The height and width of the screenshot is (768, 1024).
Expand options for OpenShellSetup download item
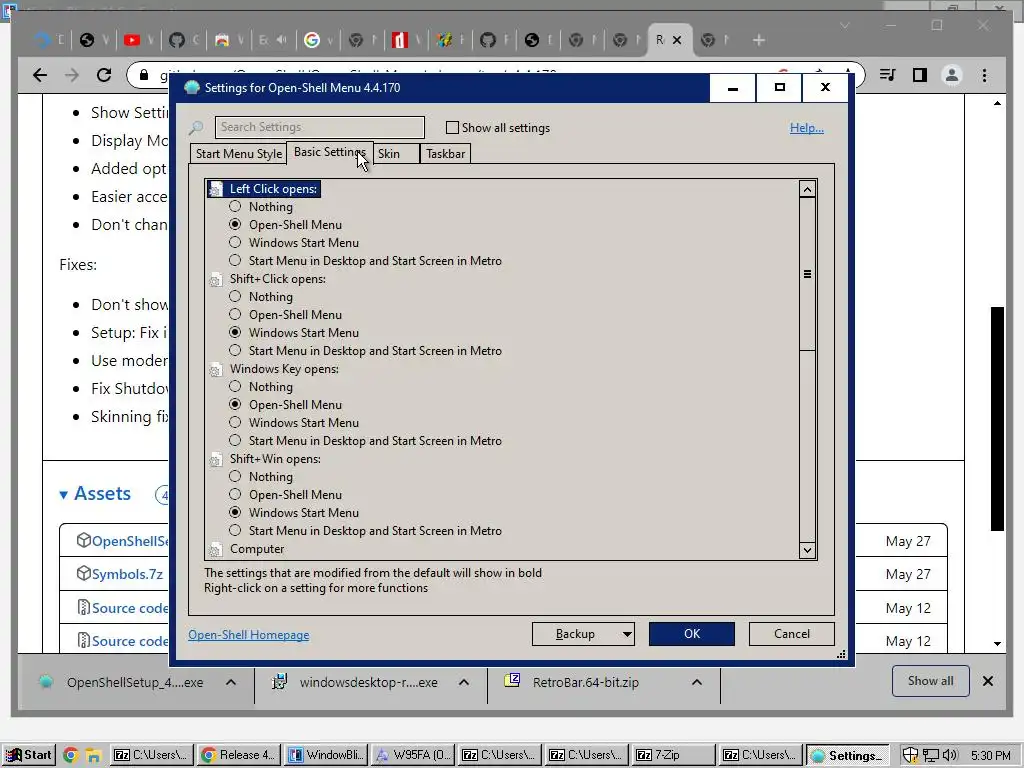pyautogui.click(x=231, y=682)
